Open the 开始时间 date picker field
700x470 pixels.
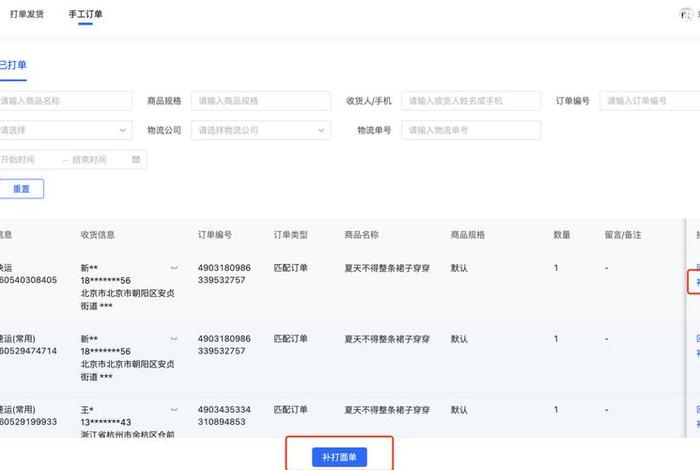18,159
